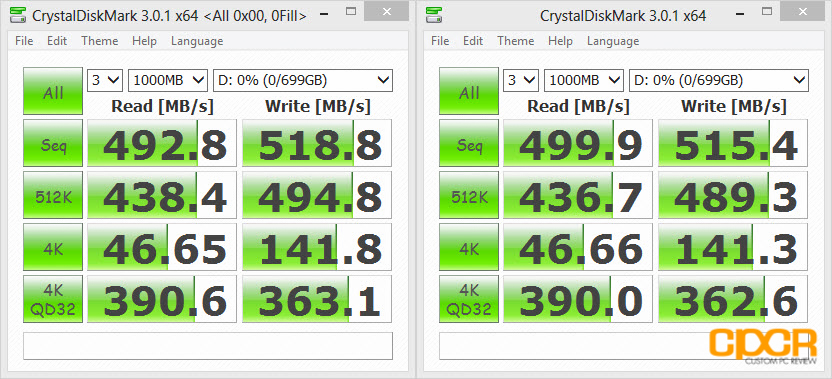The height and width of the screenshot is (379, 832).
Task: Launch 4K QD32 test in right window
Action: 469,299
